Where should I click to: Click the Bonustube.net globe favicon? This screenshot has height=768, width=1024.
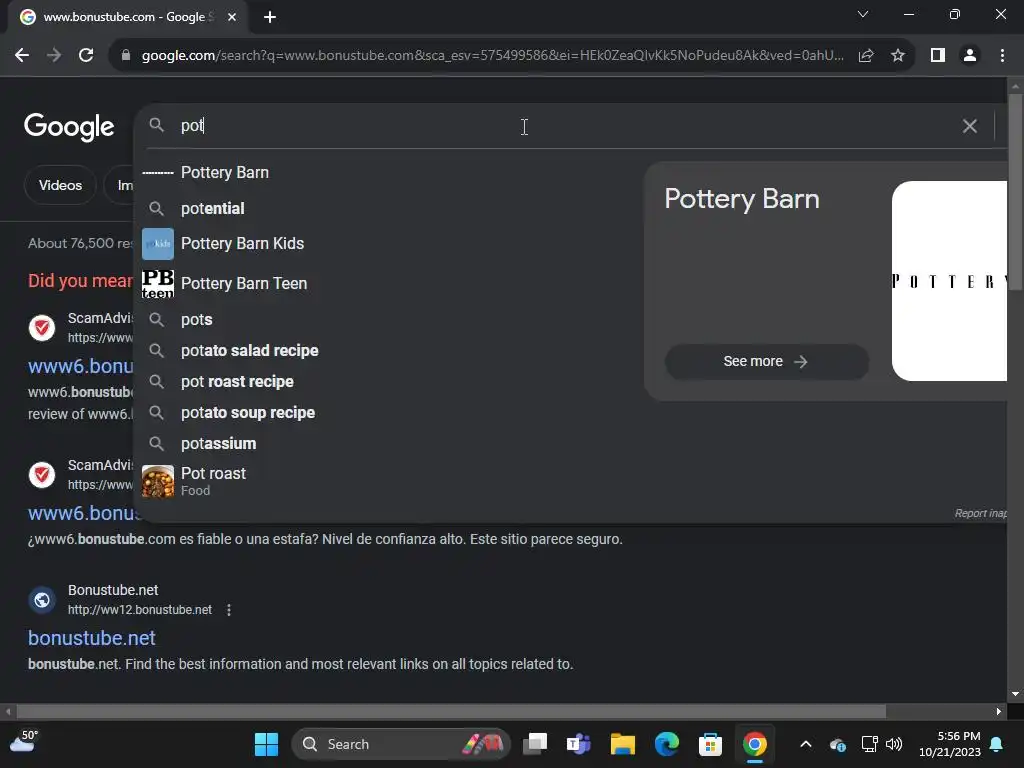[42, 600]
